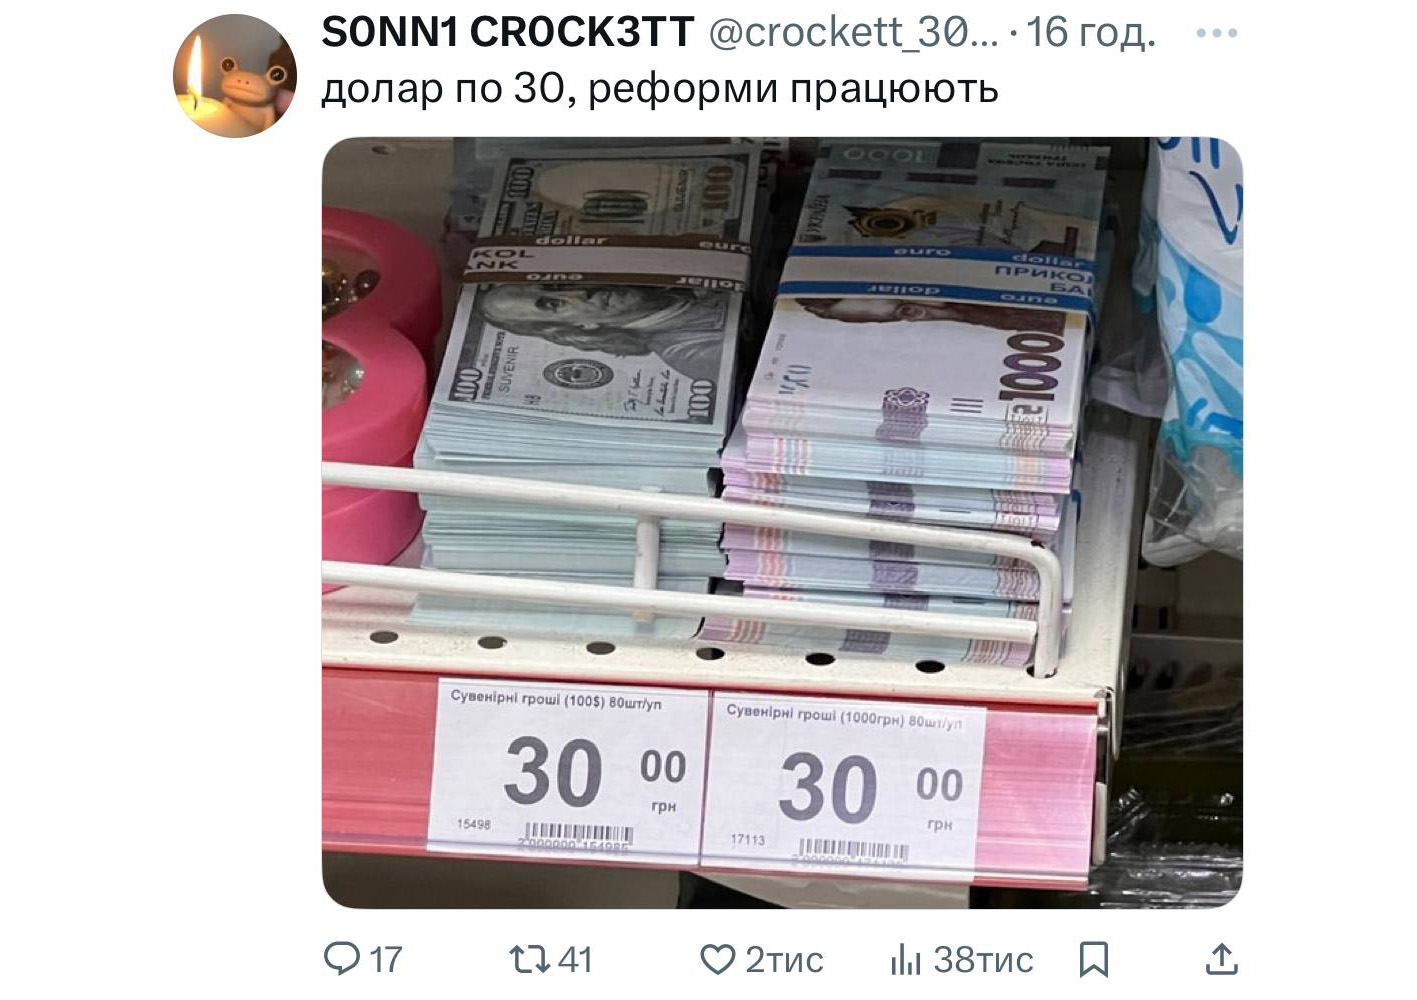Visit the @crockett_30 handle
The image size is (1417, 1000).
(853, 33)
